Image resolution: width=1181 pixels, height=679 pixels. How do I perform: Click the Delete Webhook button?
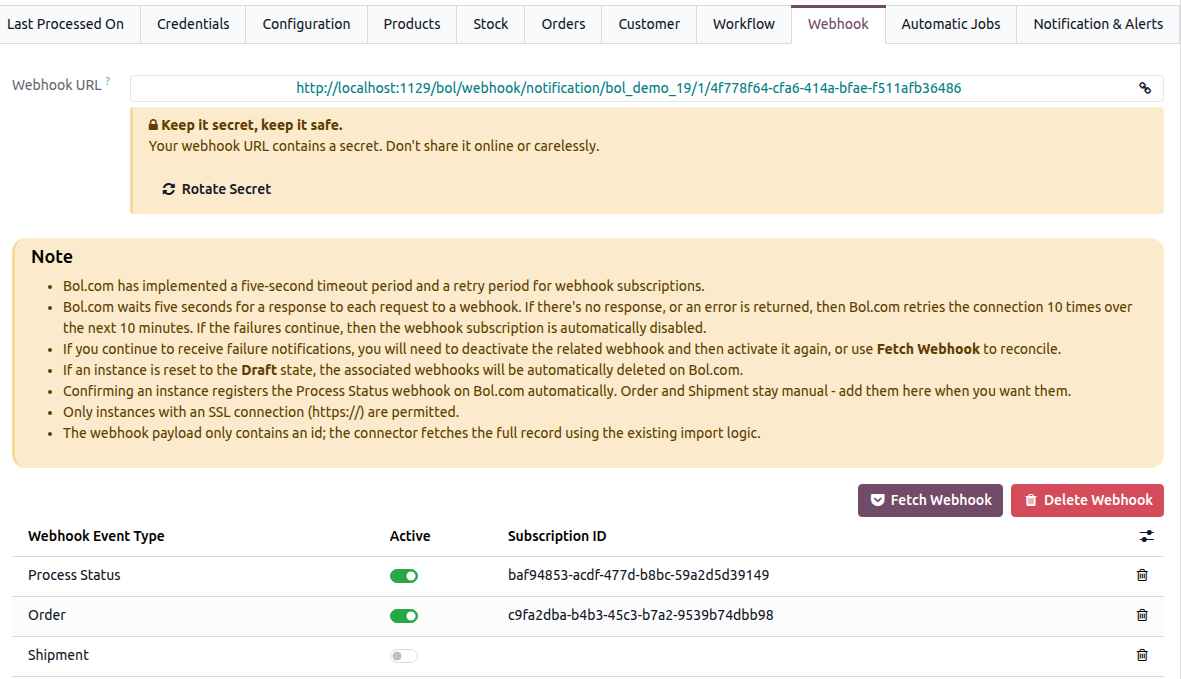point(1088,500)
